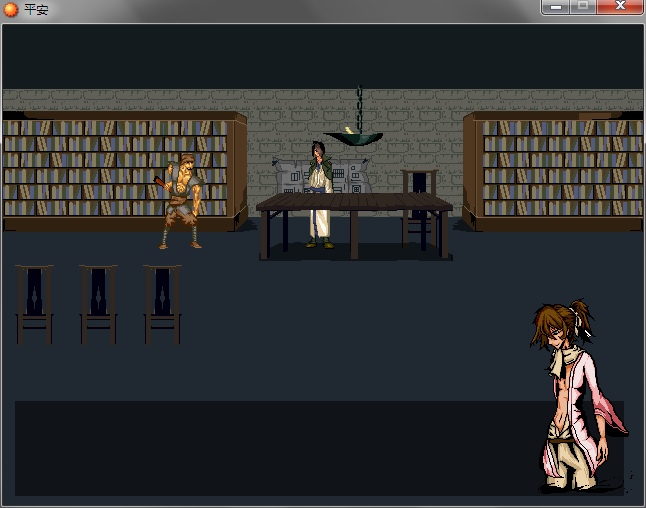The image size is (646, 508).
Task: Maximize the game window
Action: click(583, 7)
